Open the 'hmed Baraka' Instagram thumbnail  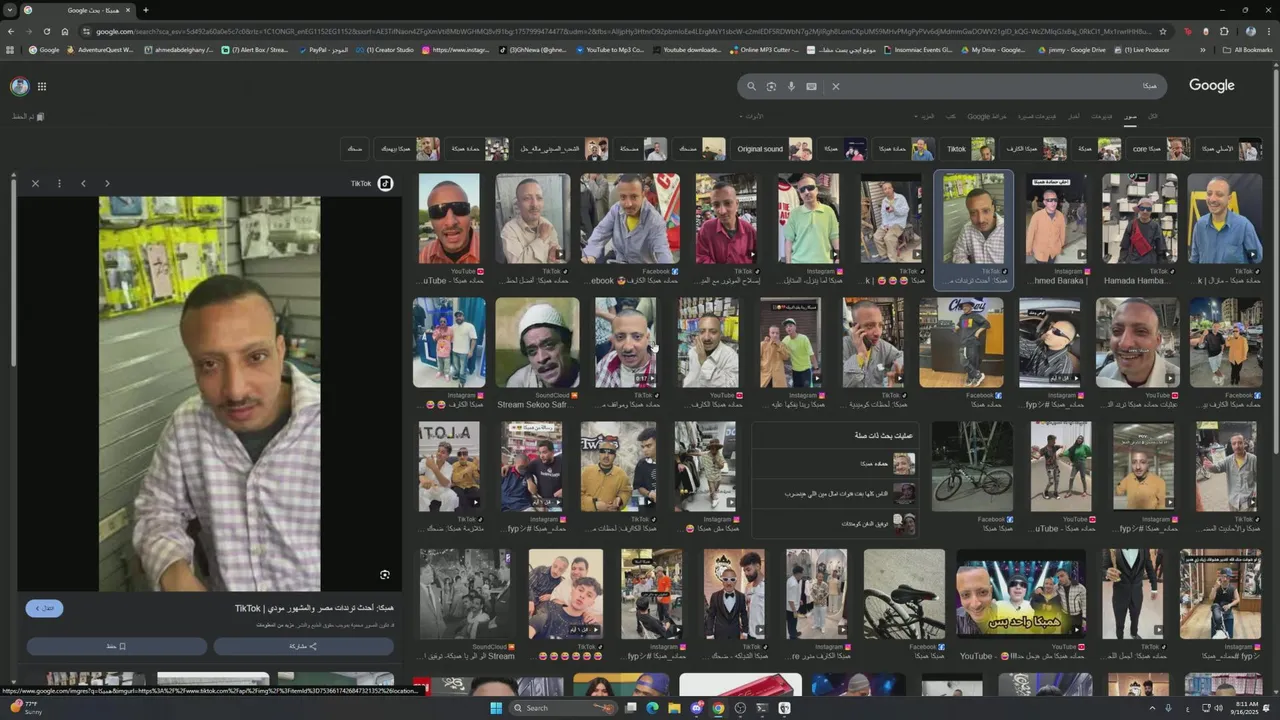[1055, 218]
